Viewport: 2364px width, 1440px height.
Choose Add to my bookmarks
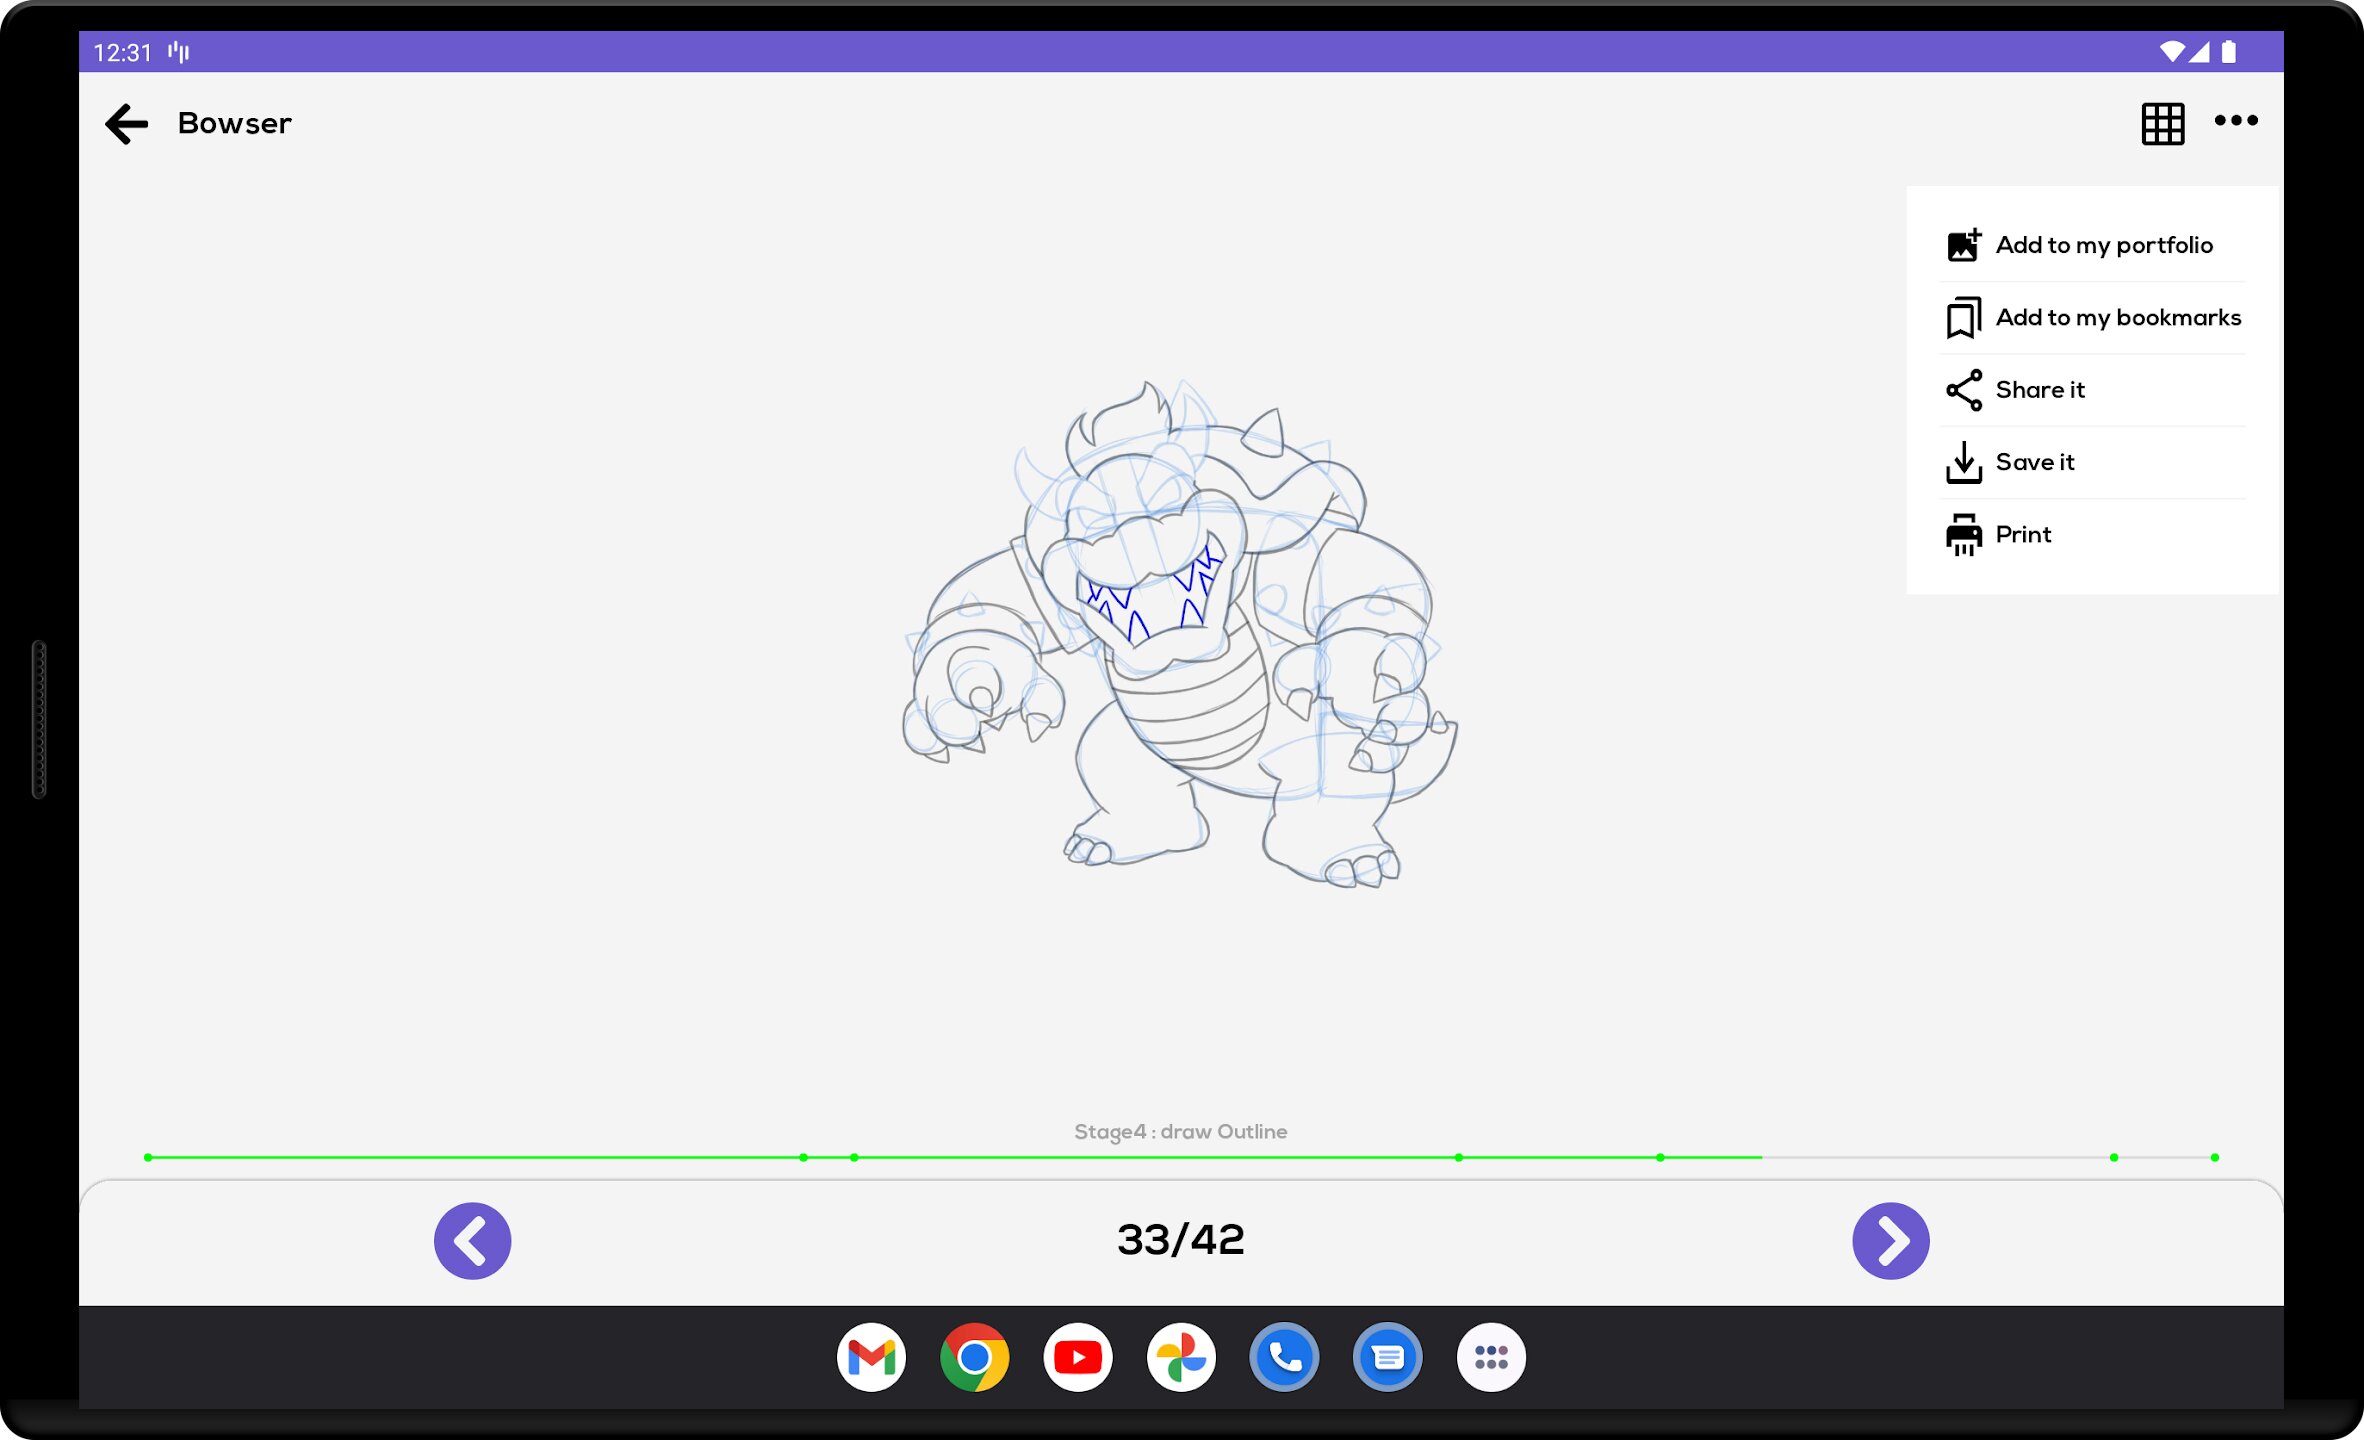click(x=2091, y=318)
